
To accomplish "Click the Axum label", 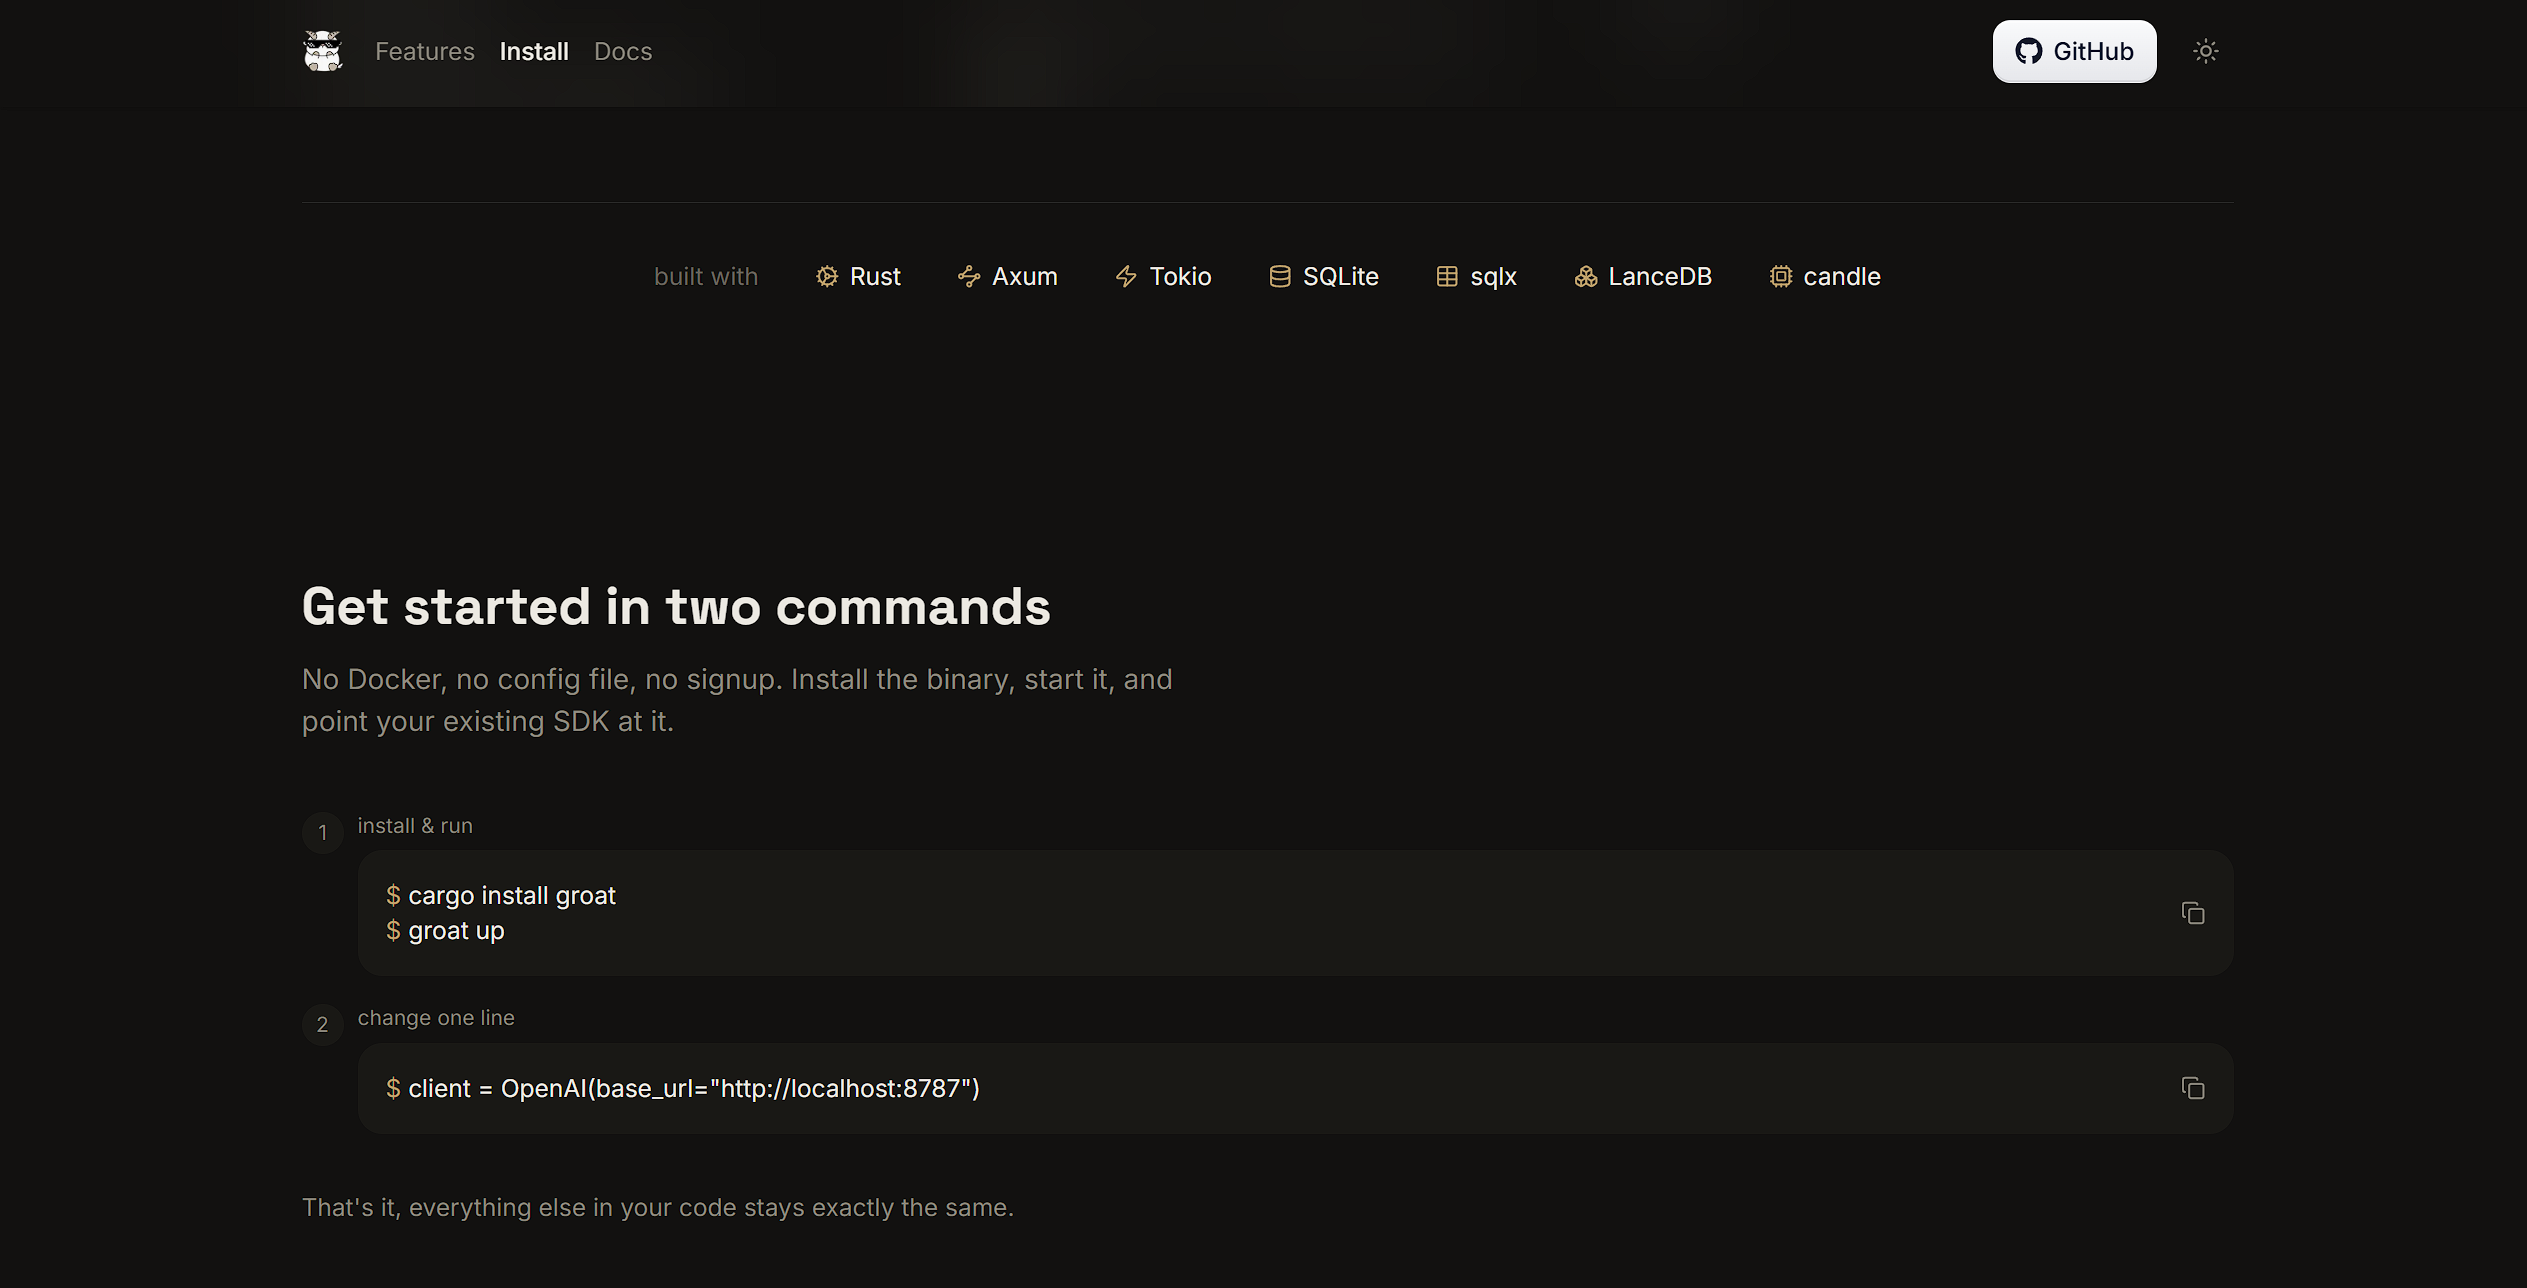I will 1025,276.
